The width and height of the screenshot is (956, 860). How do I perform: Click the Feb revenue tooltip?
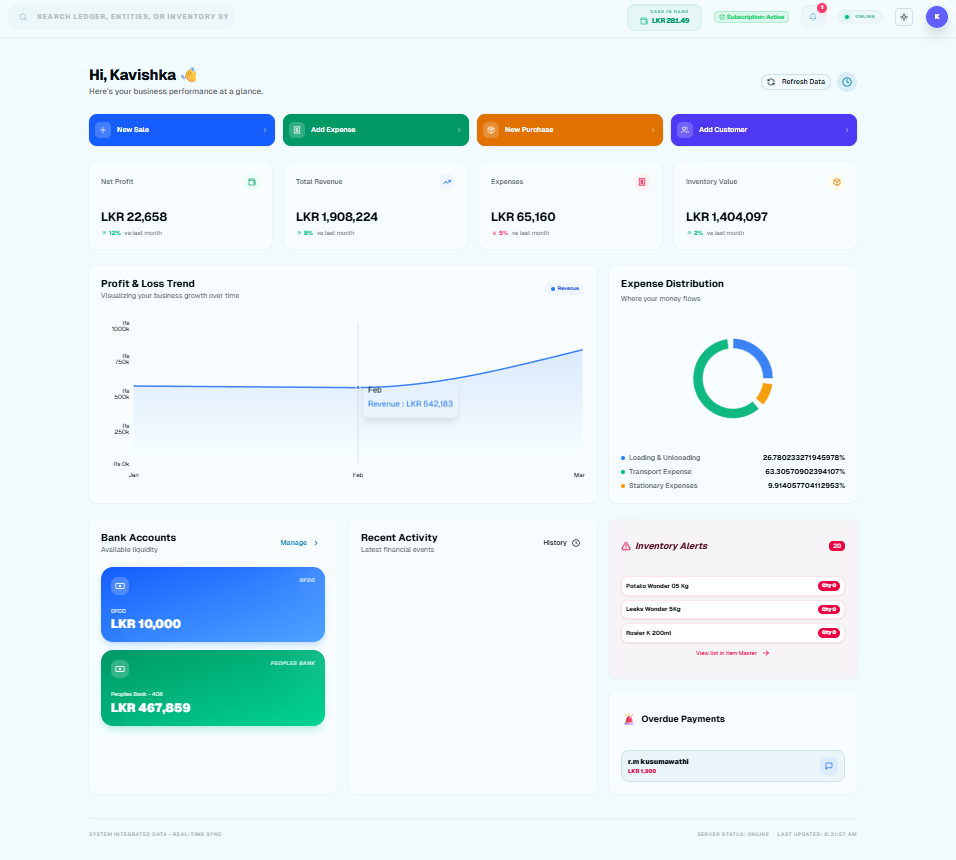(x=410, y=401)
